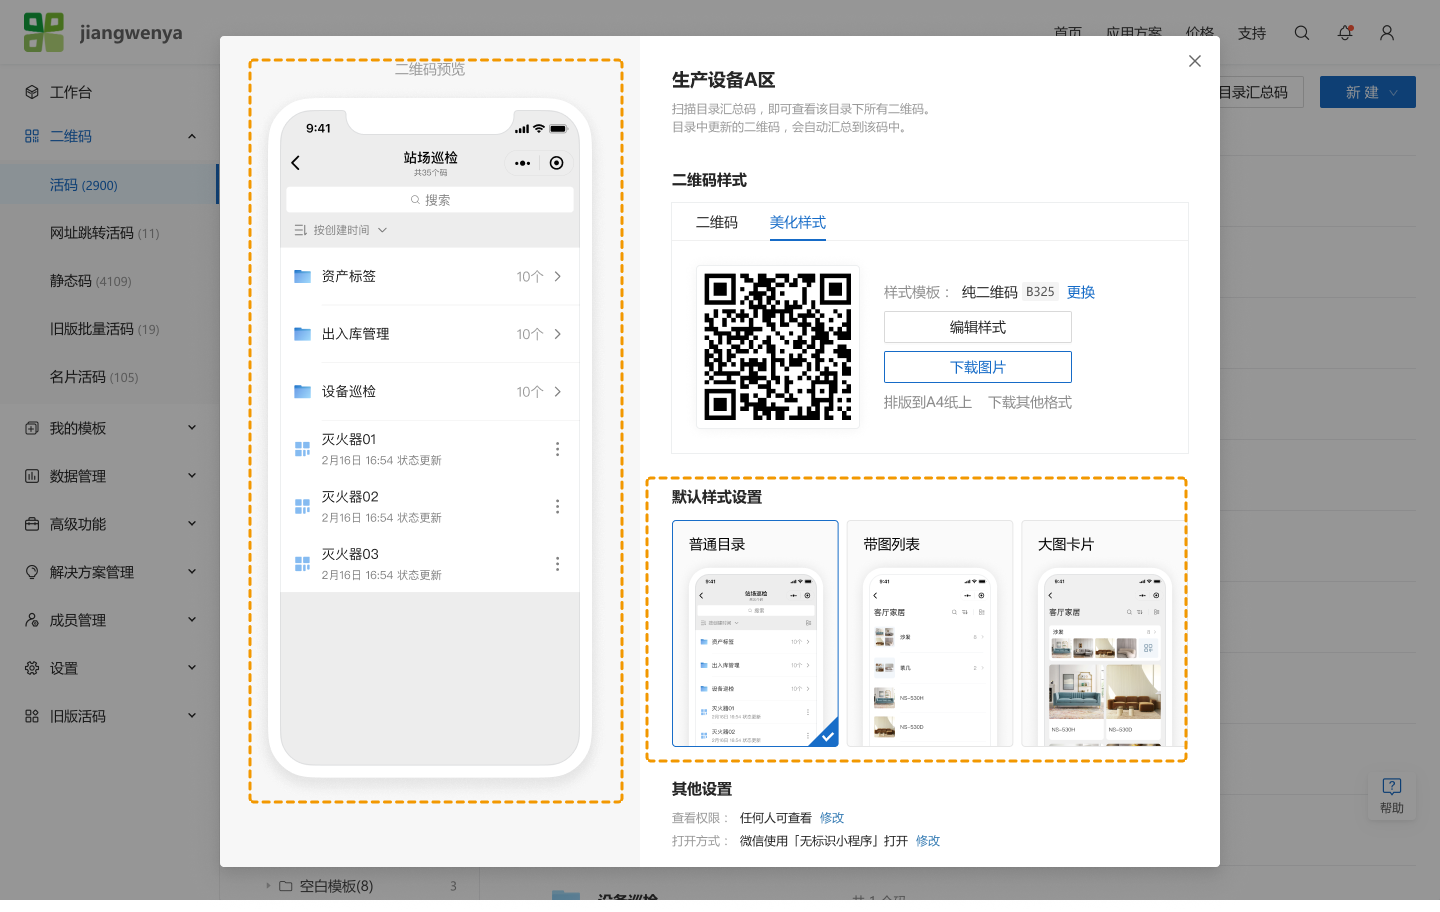Open the three-dot menu in the phone header
The image size is (1440, 912).
click(x=522, y=163)
